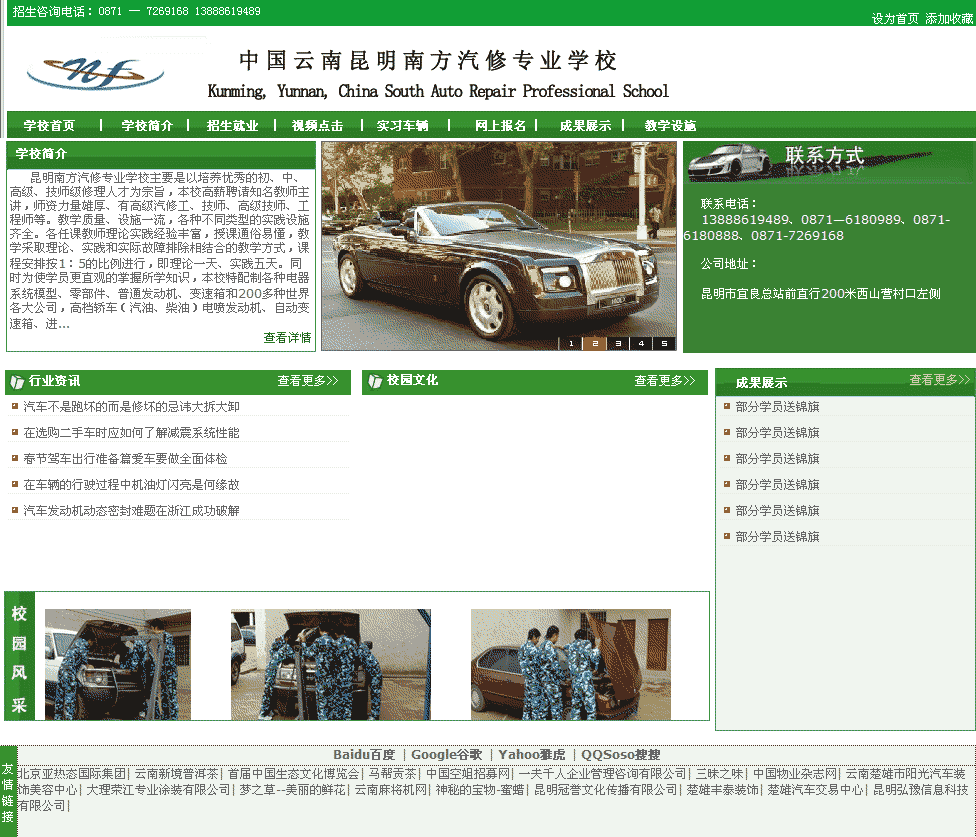Open the 学校首页 navigation menu item
Image resolution: width=976 pixels, height=837 pixels.
point(49,126)
